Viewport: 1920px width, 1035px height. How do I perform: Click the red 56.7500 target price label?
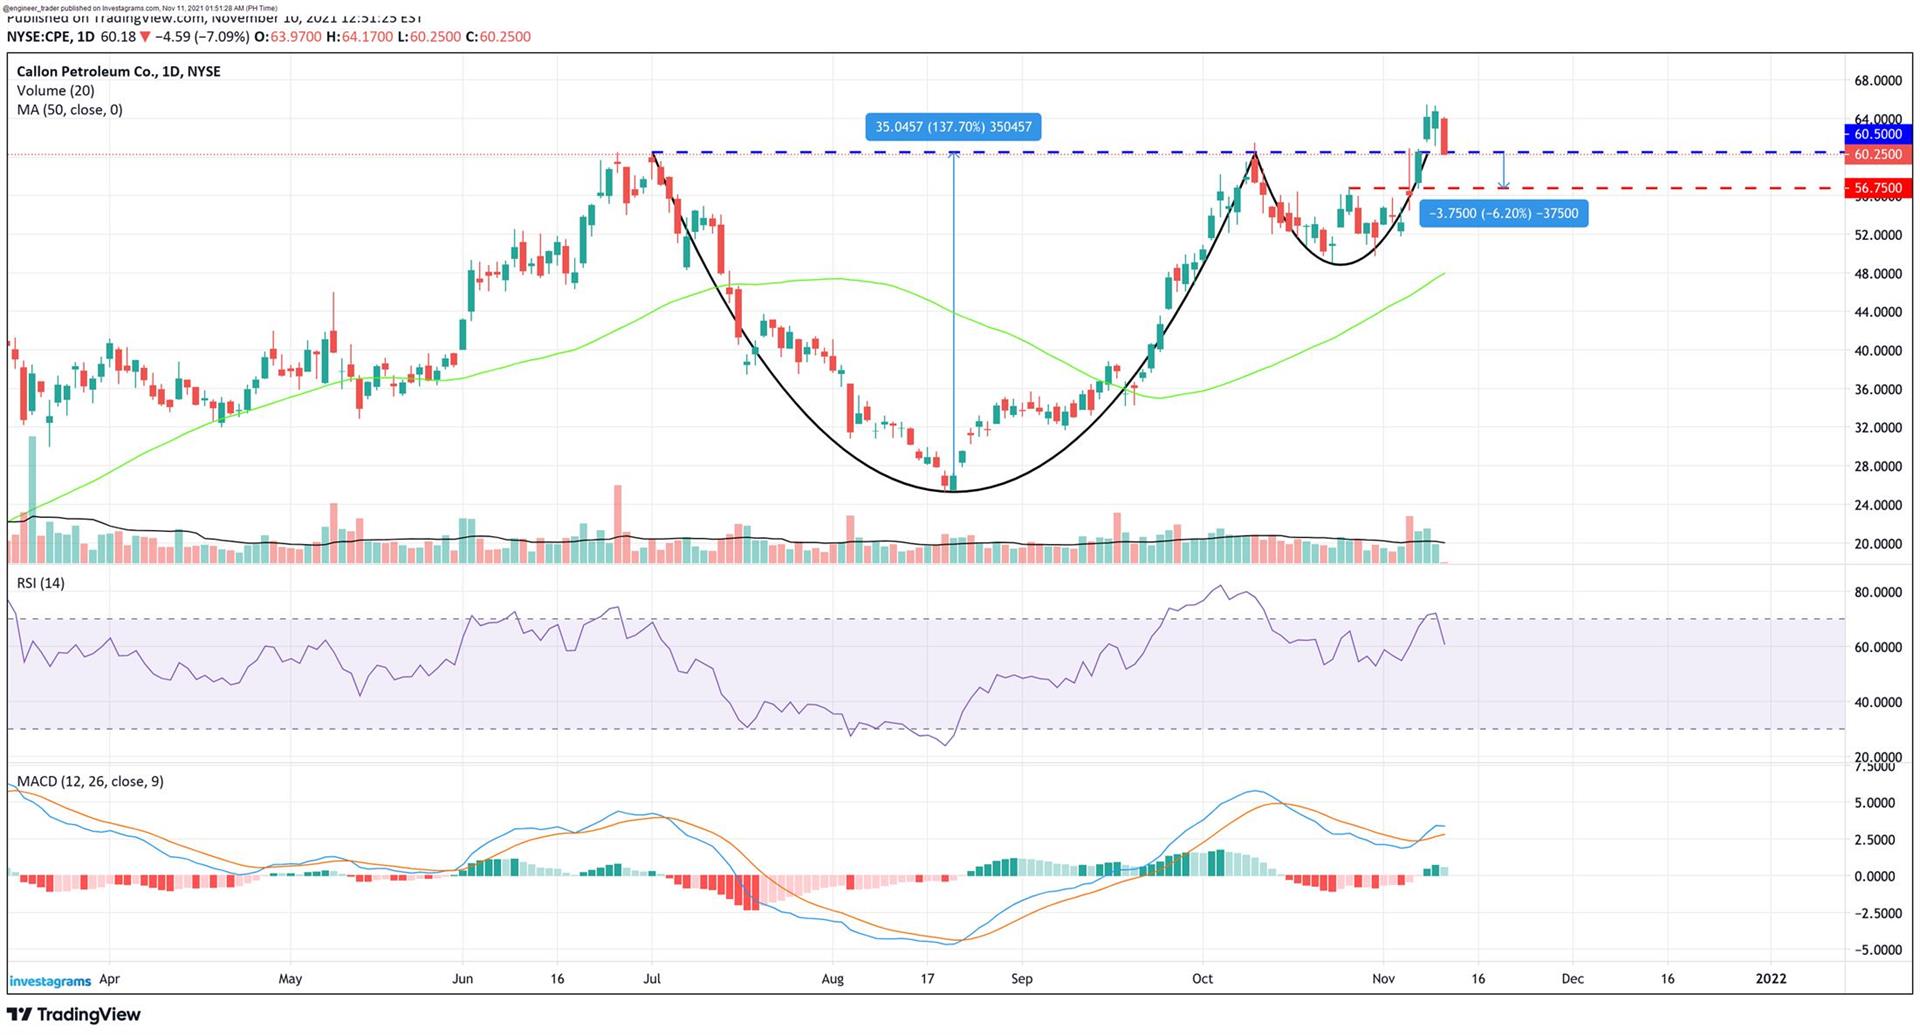pos(1877,187)
